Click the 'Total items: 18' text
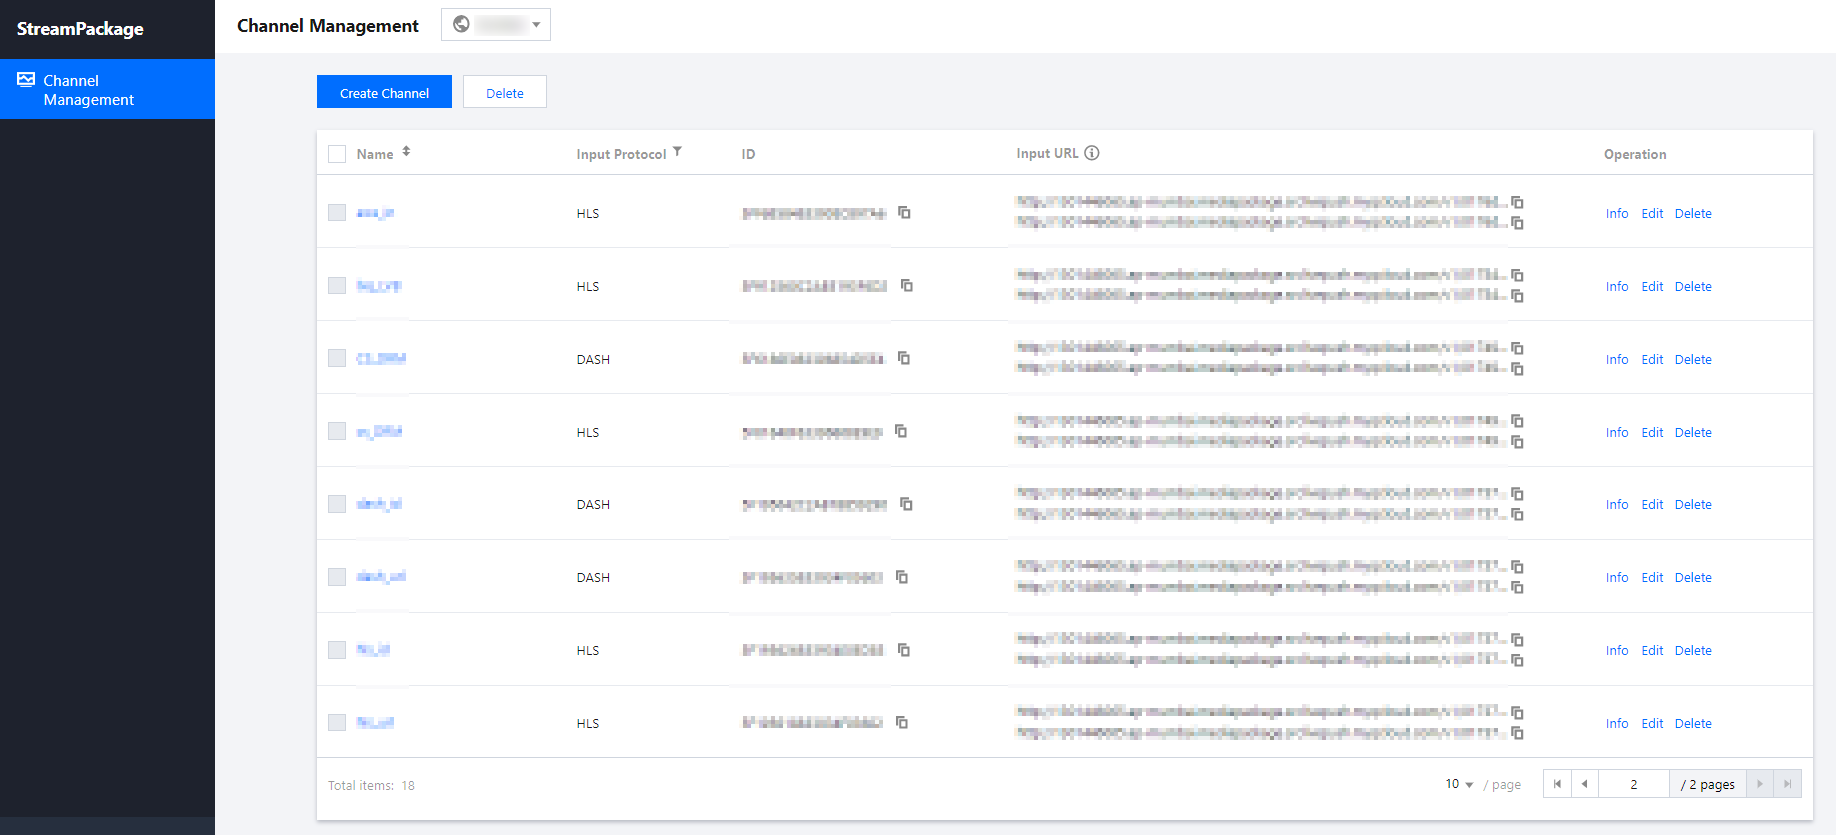The image size is (1836, 835). click(x=371, y=785)
